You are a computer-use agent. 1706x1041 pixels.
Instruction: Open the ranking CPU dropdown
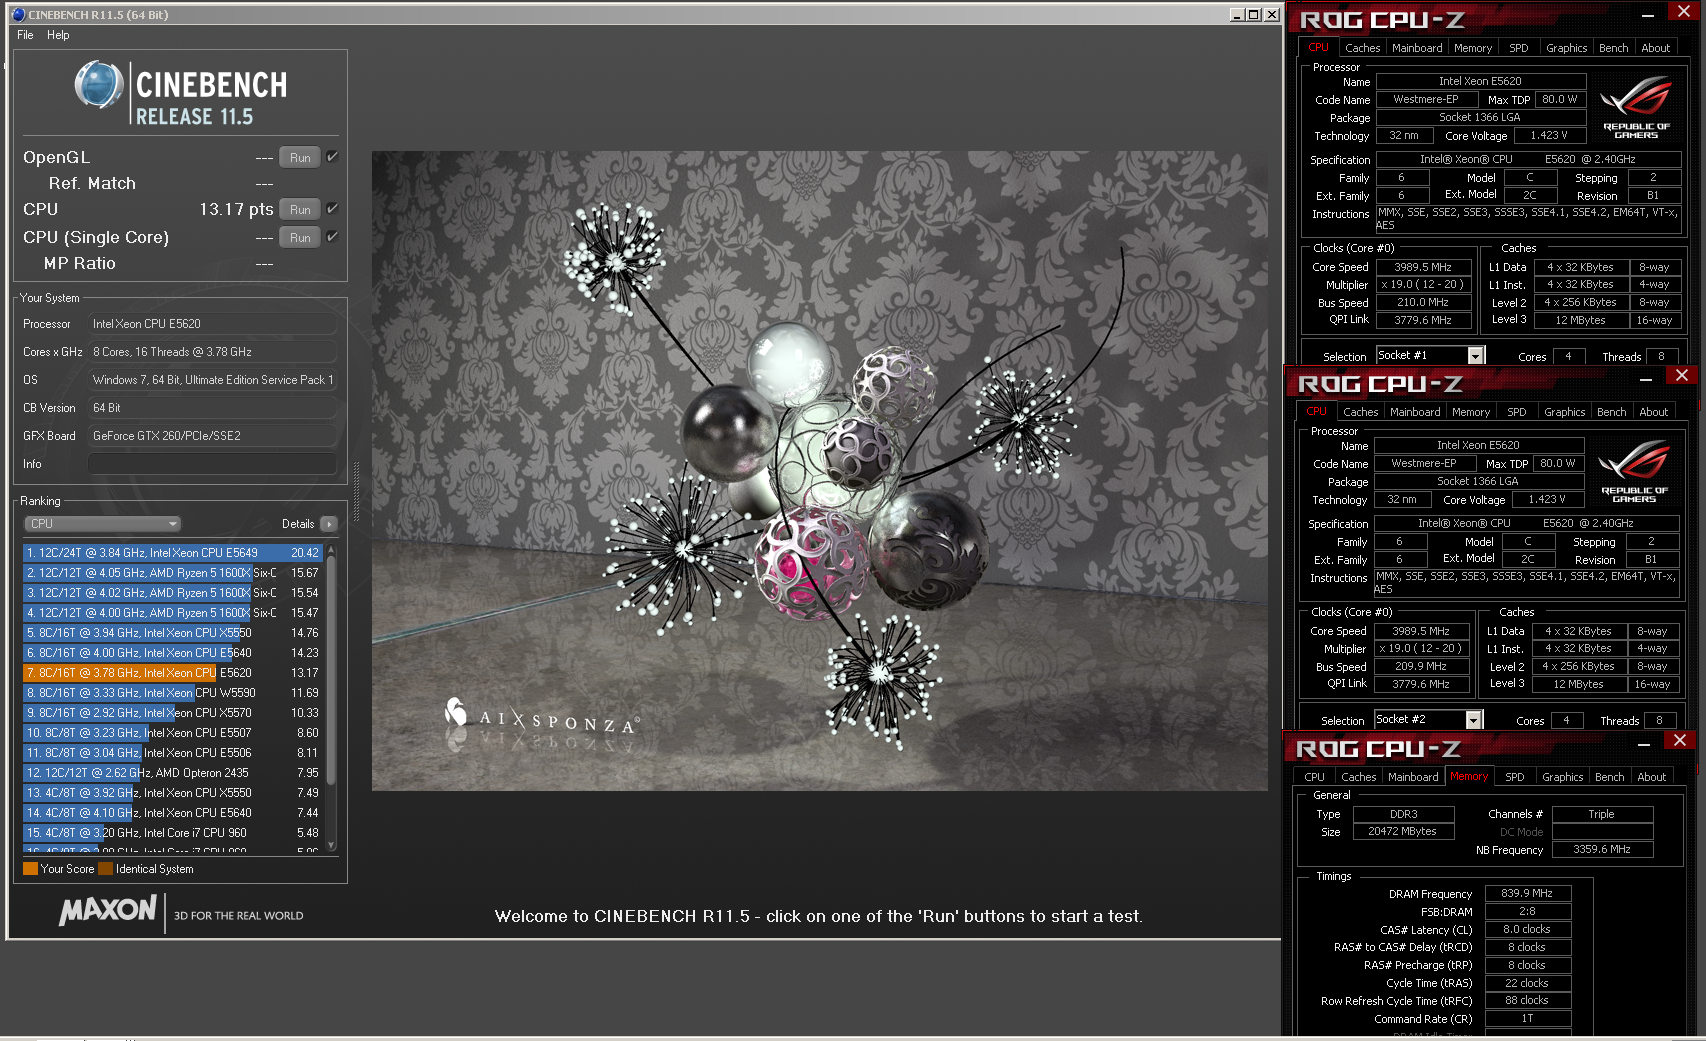[102, 524]
